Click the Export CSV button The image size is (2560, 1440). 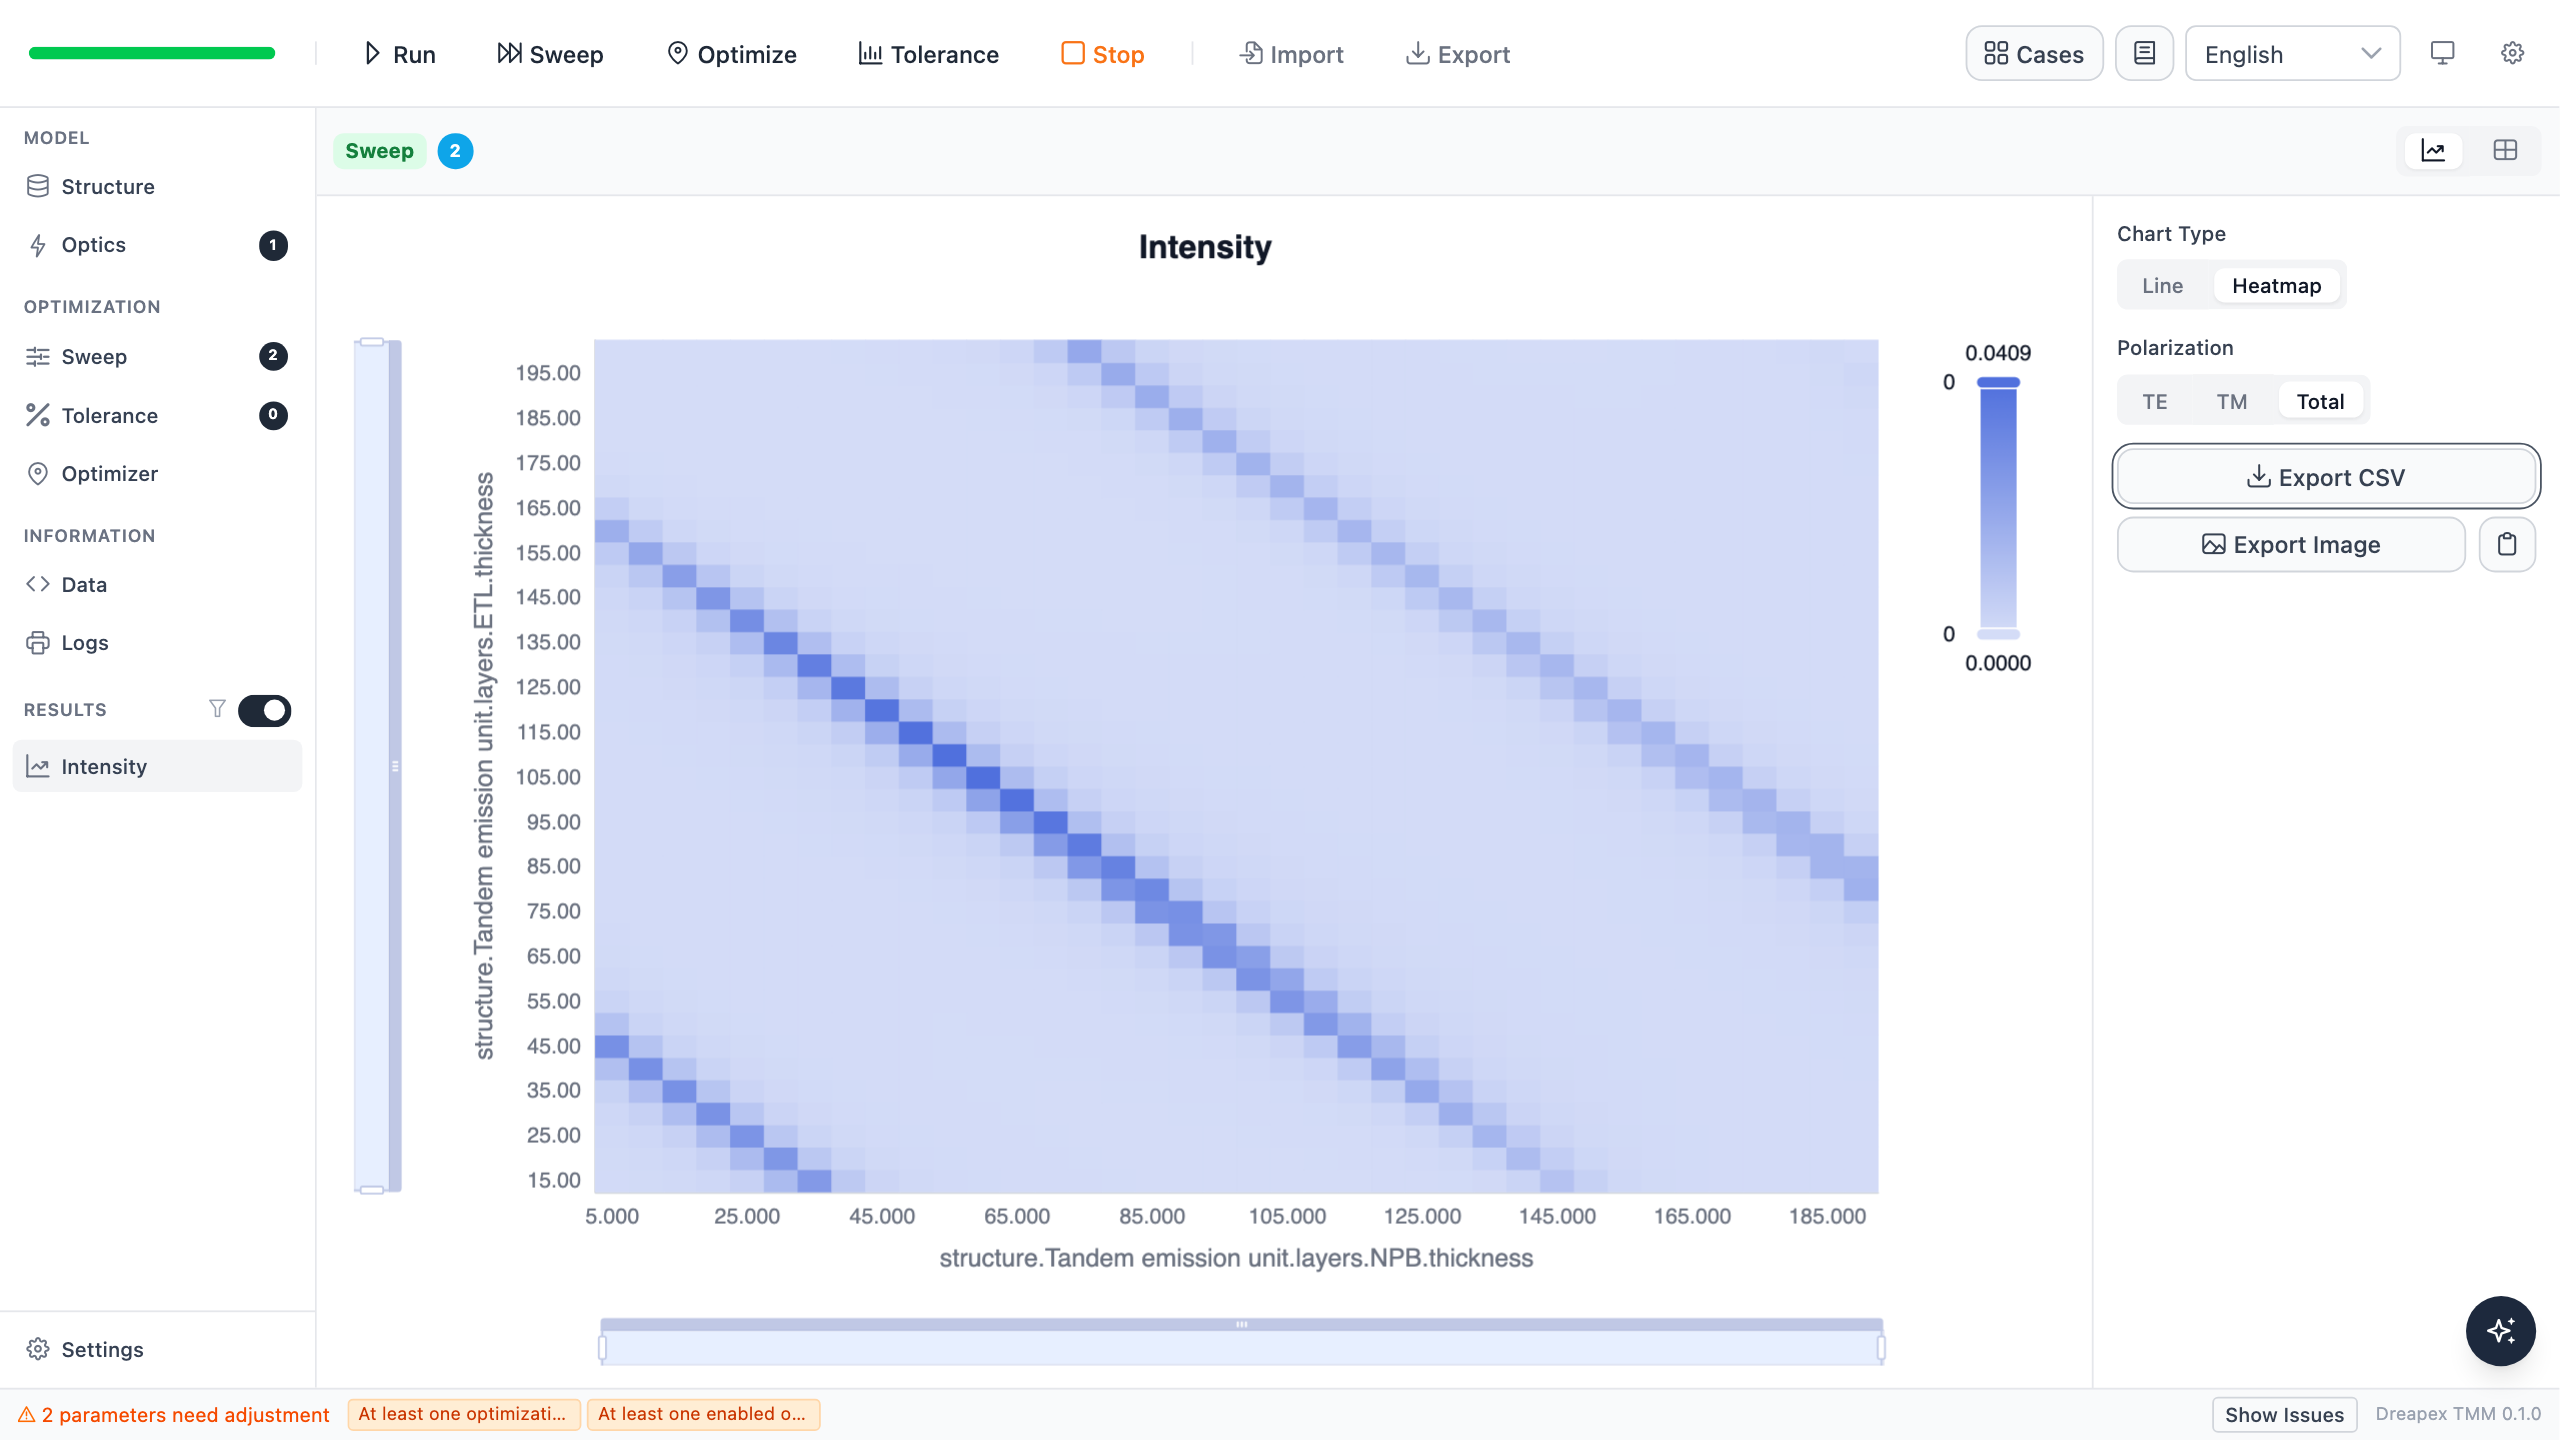click(x=2326, y=477)
